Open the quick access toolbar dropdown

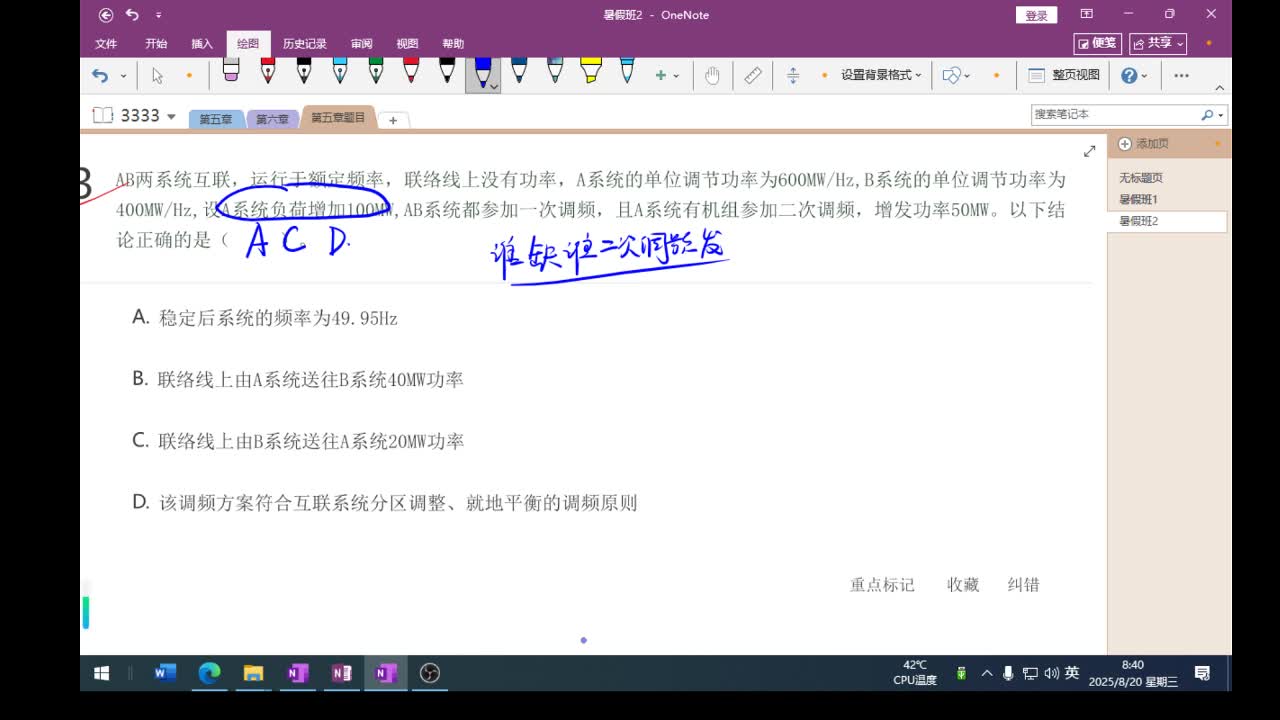(158, 16)
